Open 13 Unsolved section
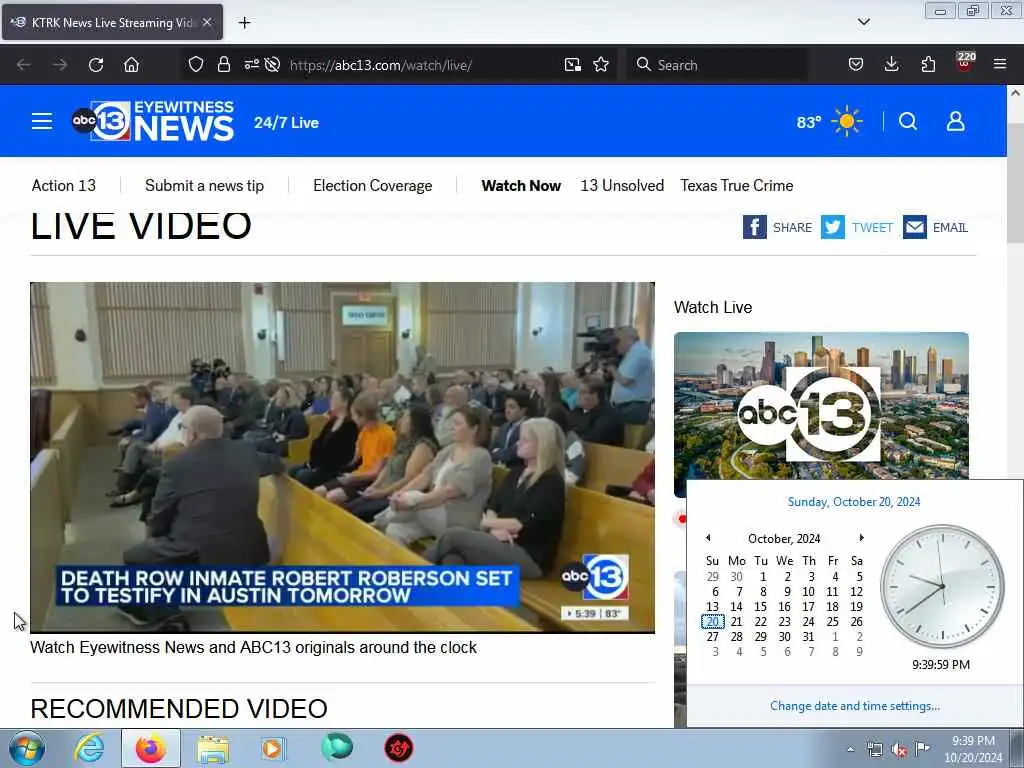The width and height of the screenshot is (1024, 768). coord(622,185)
